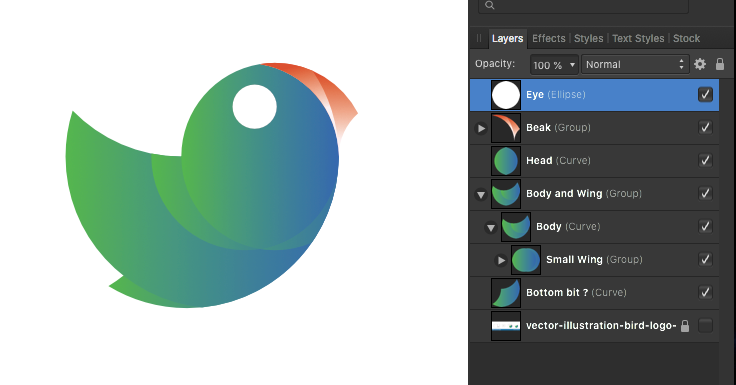Open the Layers panel gear settings

pos(700,64)
